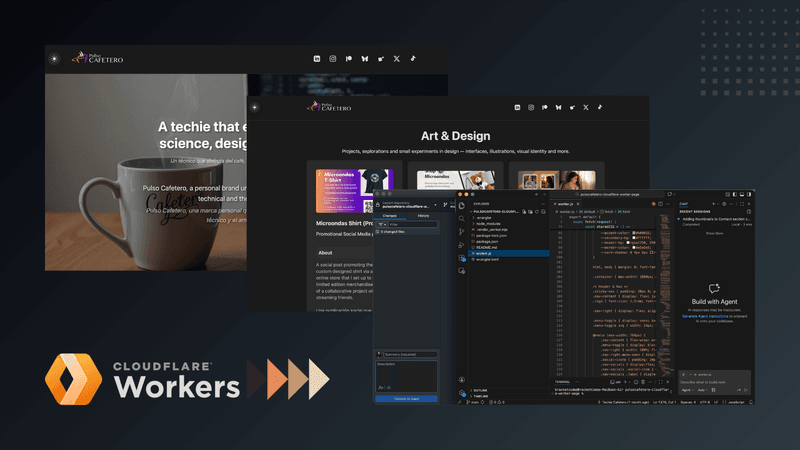Open Remote Explorer icon in VS Code activity bar
The width and height of the screenshot is (800, 450).
click(462, 271)
